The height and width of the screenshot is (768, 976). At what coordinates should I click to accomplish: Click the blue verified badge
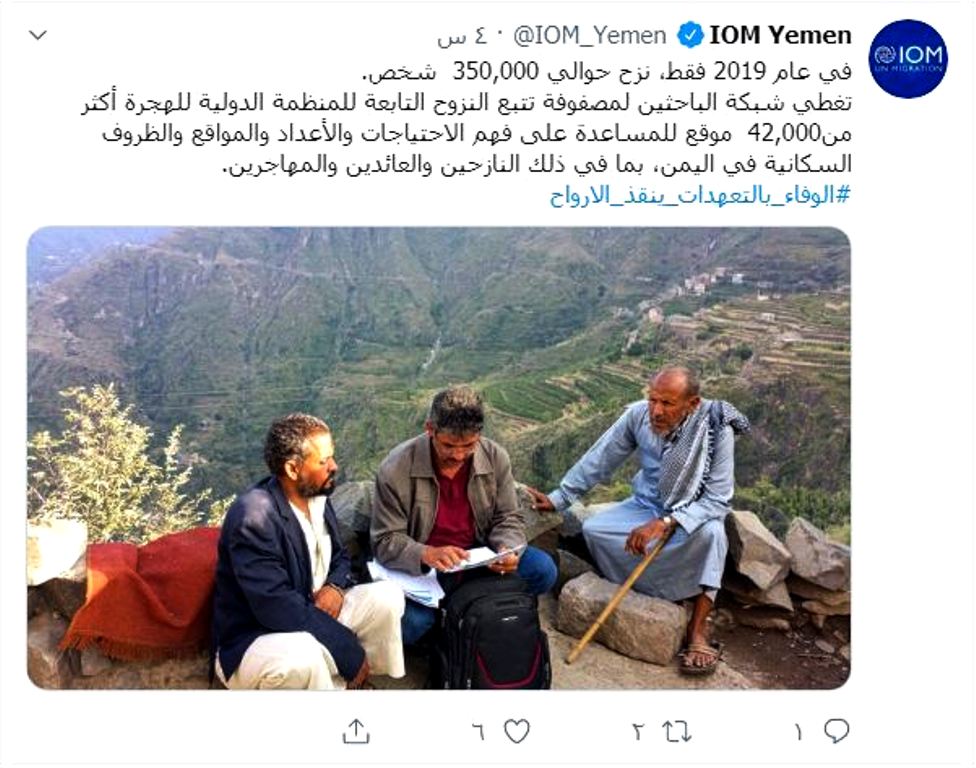point(690,35)
